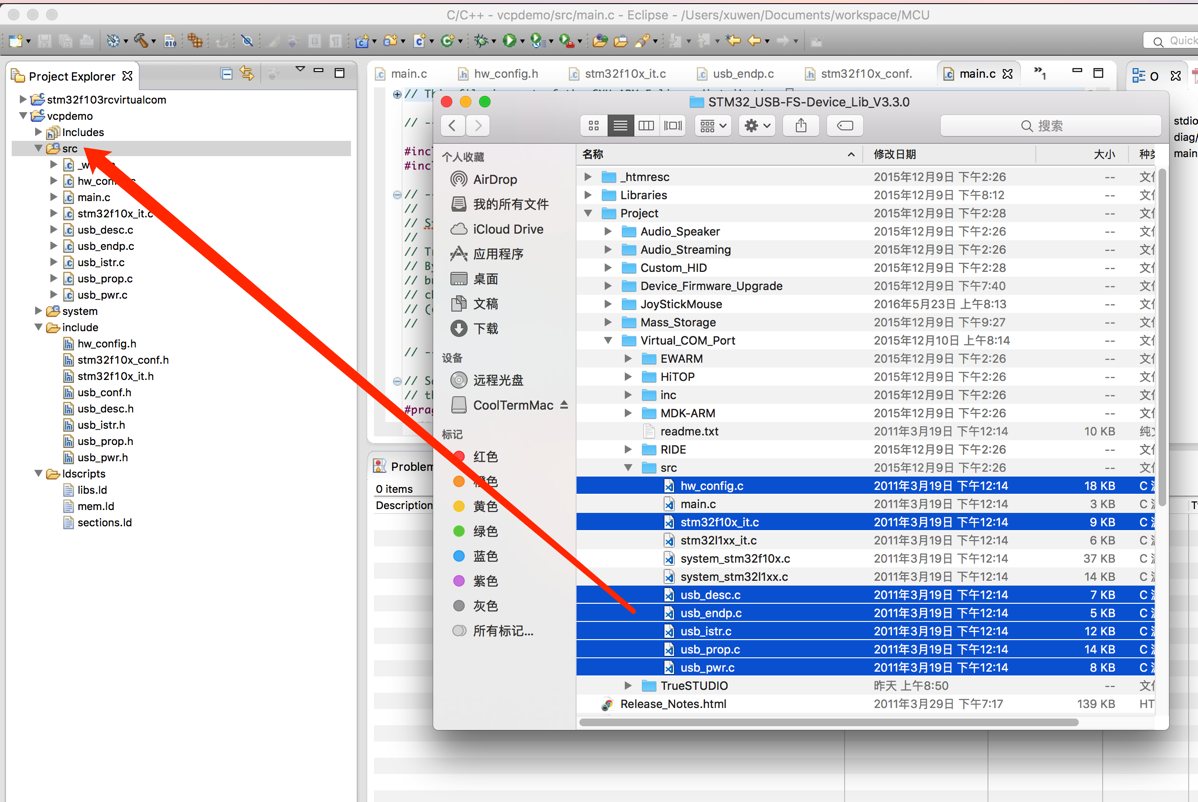Expand the system folder in Project Explorer

tap(38, 311)
